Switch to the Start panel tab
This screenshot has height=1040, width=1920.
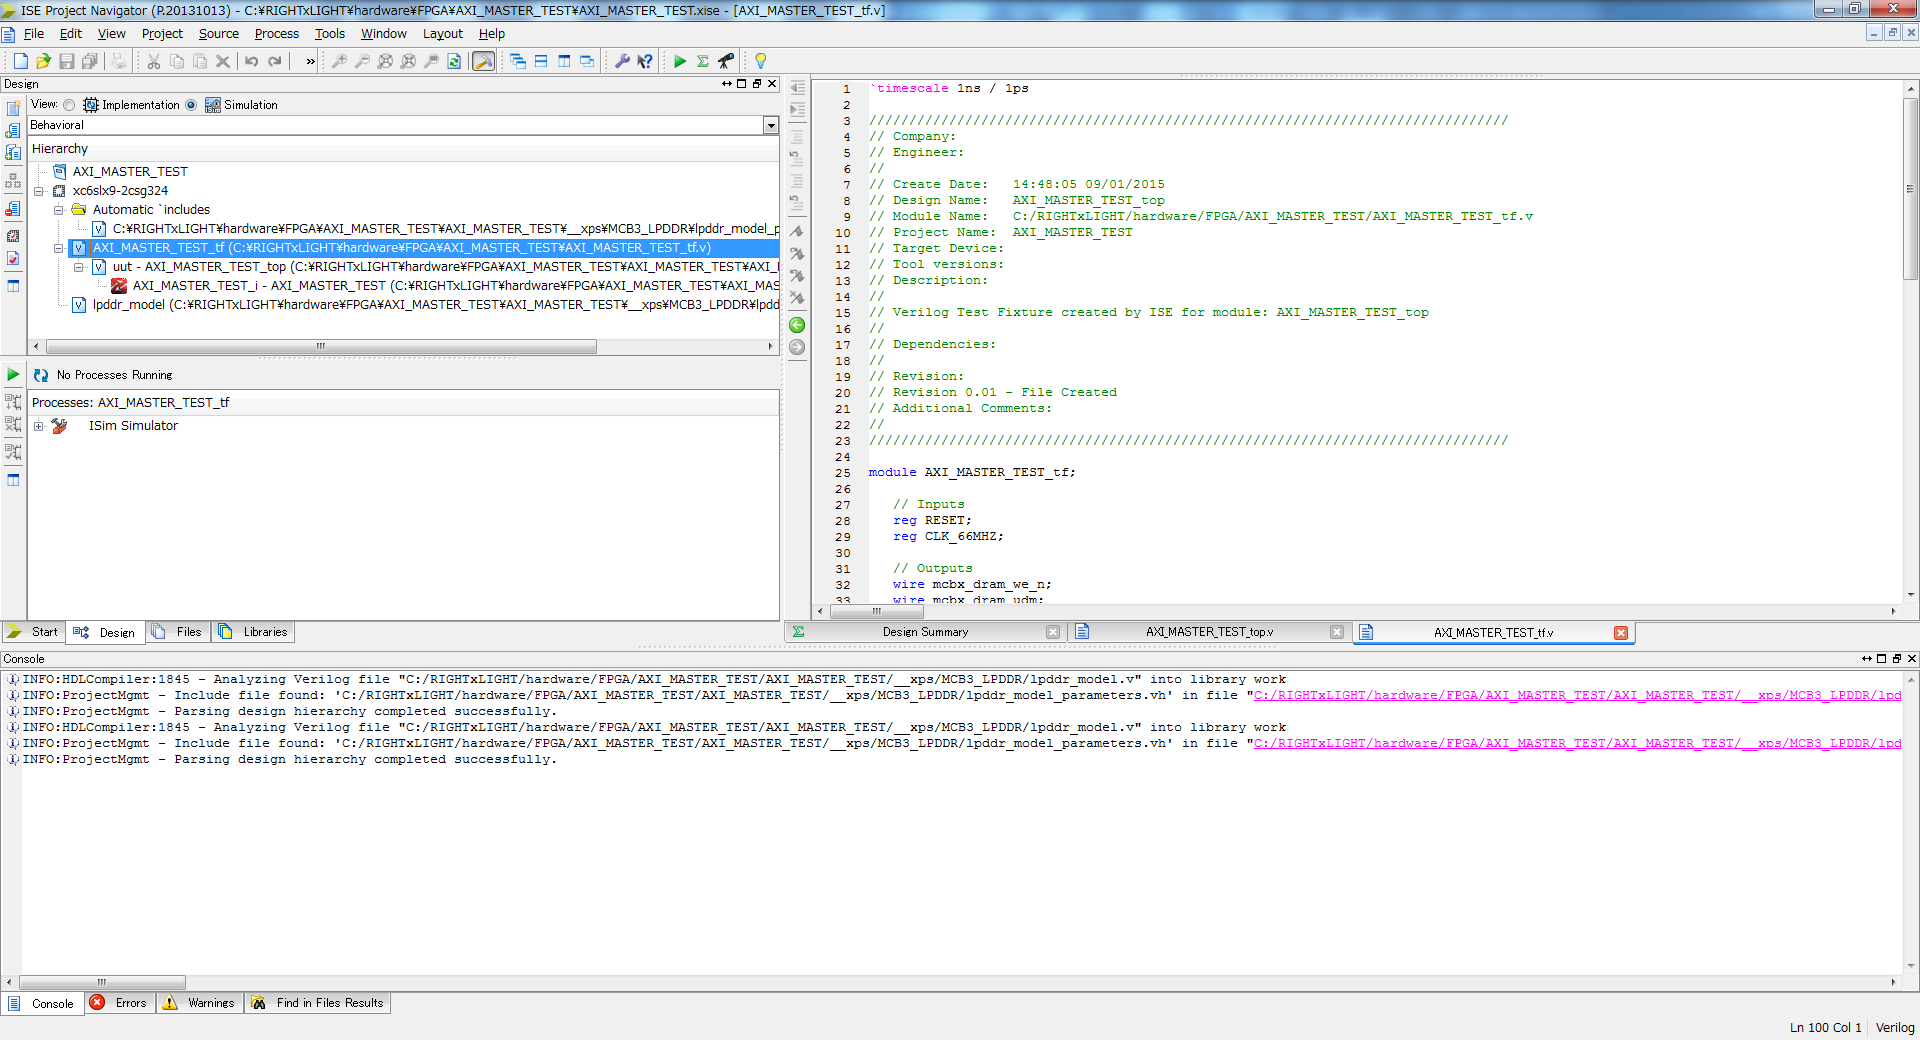pyautogui.click(x=33, y=632)
